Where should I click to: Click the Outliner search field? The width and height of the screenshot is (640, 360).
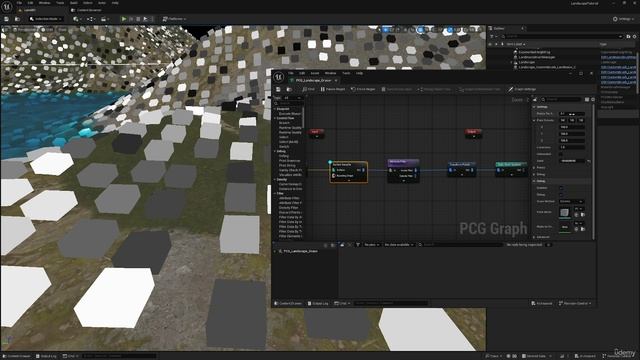562,36
